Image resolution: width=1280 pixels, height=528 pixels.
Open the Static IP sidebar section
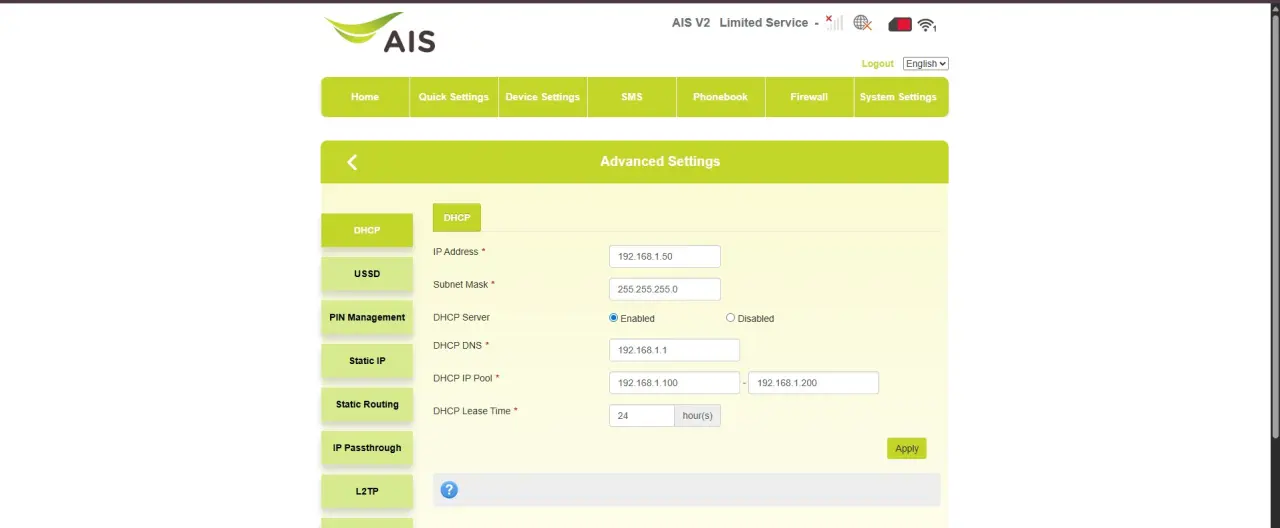coord(367,361)
